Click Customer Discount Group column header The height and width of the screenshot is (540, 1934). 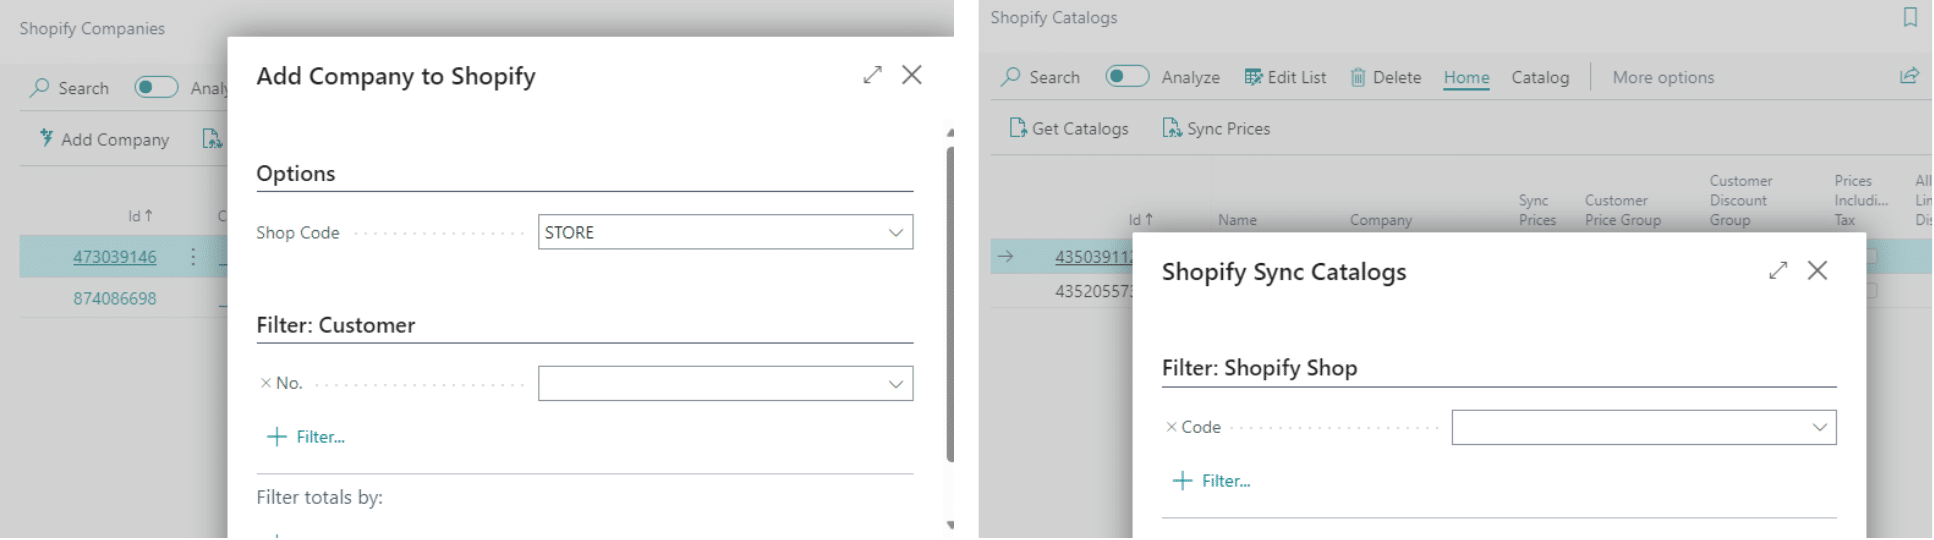[x=1740, y=200]
